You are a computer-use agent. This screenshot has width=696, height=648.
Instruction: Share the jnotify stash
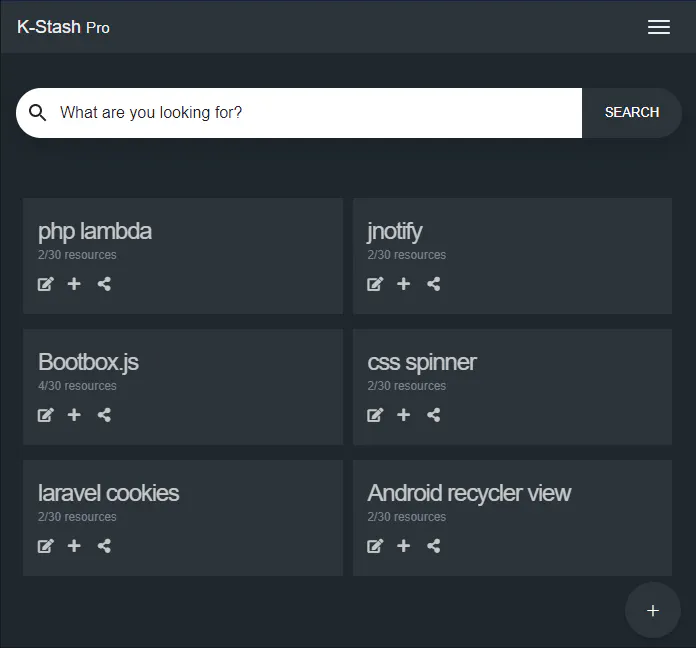click(x=434, y=284)
